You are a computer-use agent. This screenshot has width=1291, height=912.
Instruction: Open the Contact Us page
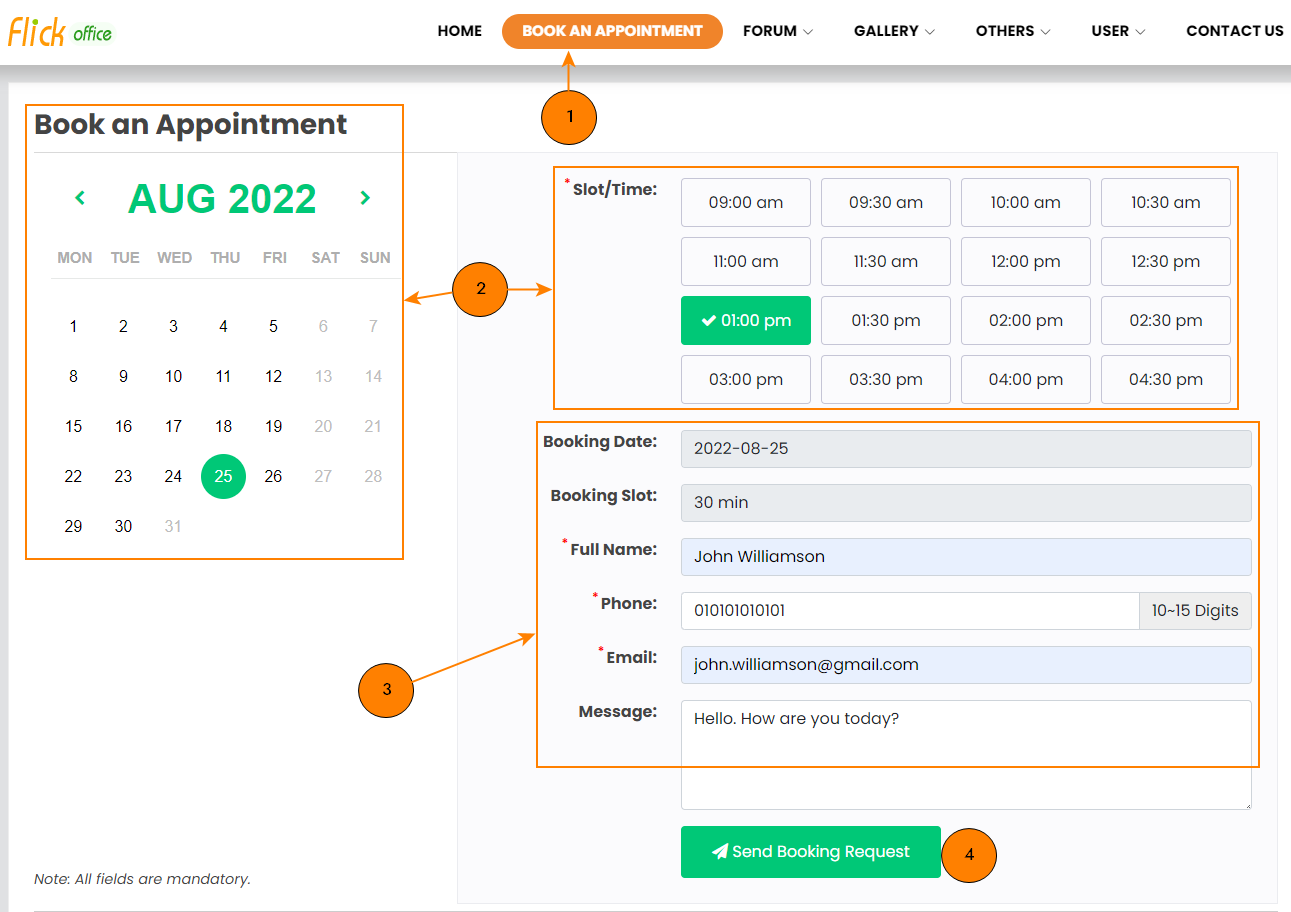(x=1234, y=31)
